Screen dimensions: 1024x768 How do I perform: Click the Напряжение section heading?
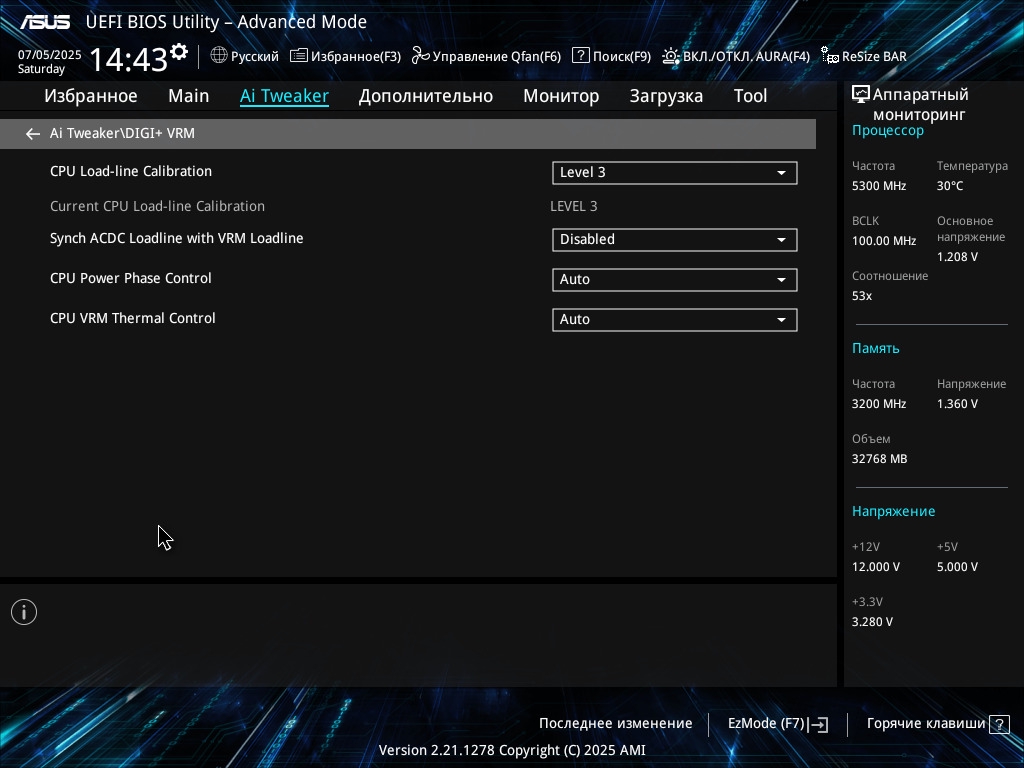[x=893, y=511]
